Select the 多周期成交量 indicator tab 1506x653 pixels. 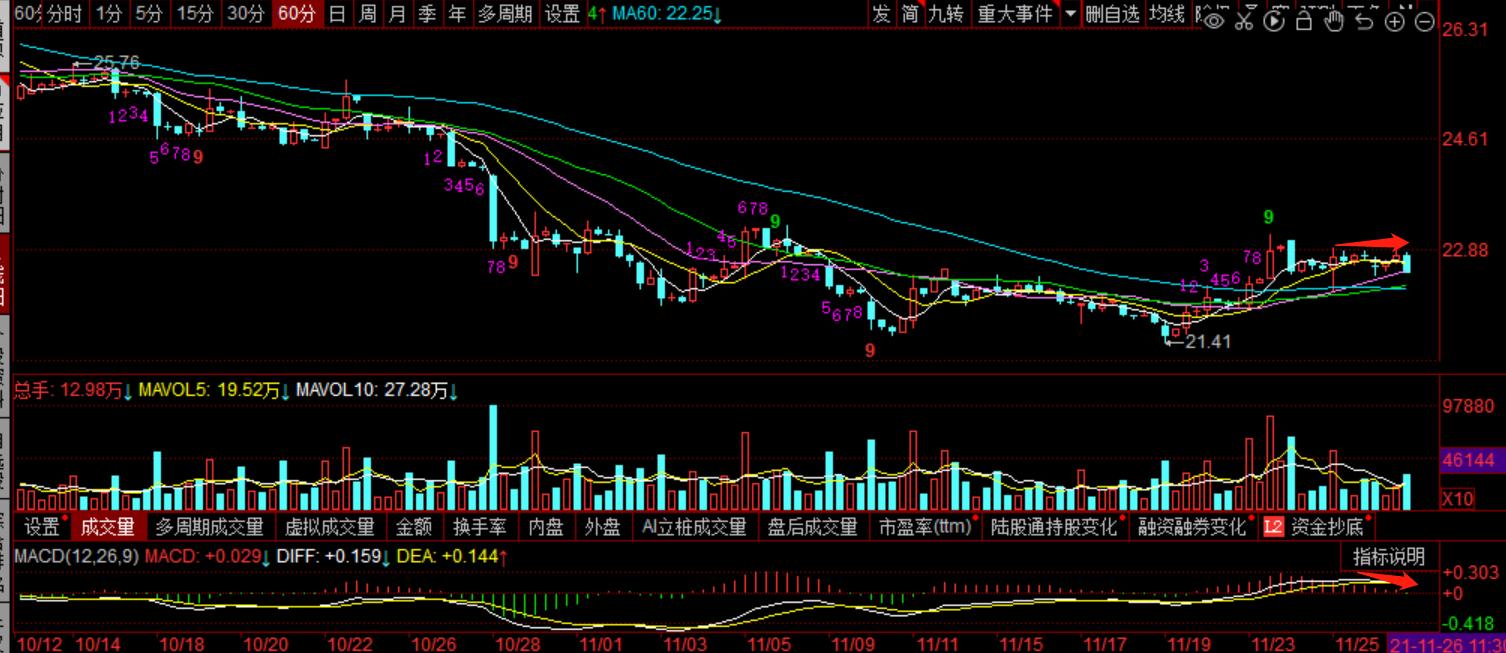click(x=210, y=527)
